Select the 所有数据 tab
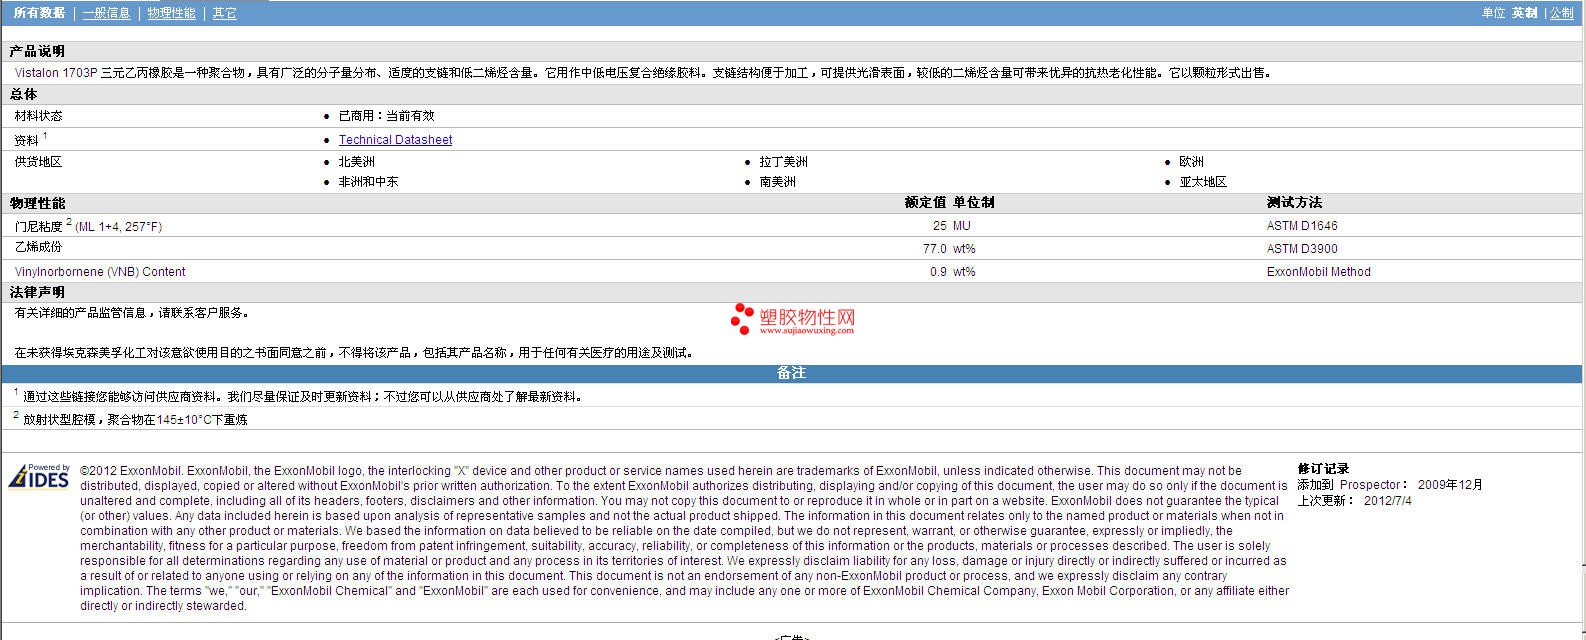This screenshot has height=640, width=1586. pos(39,13)
